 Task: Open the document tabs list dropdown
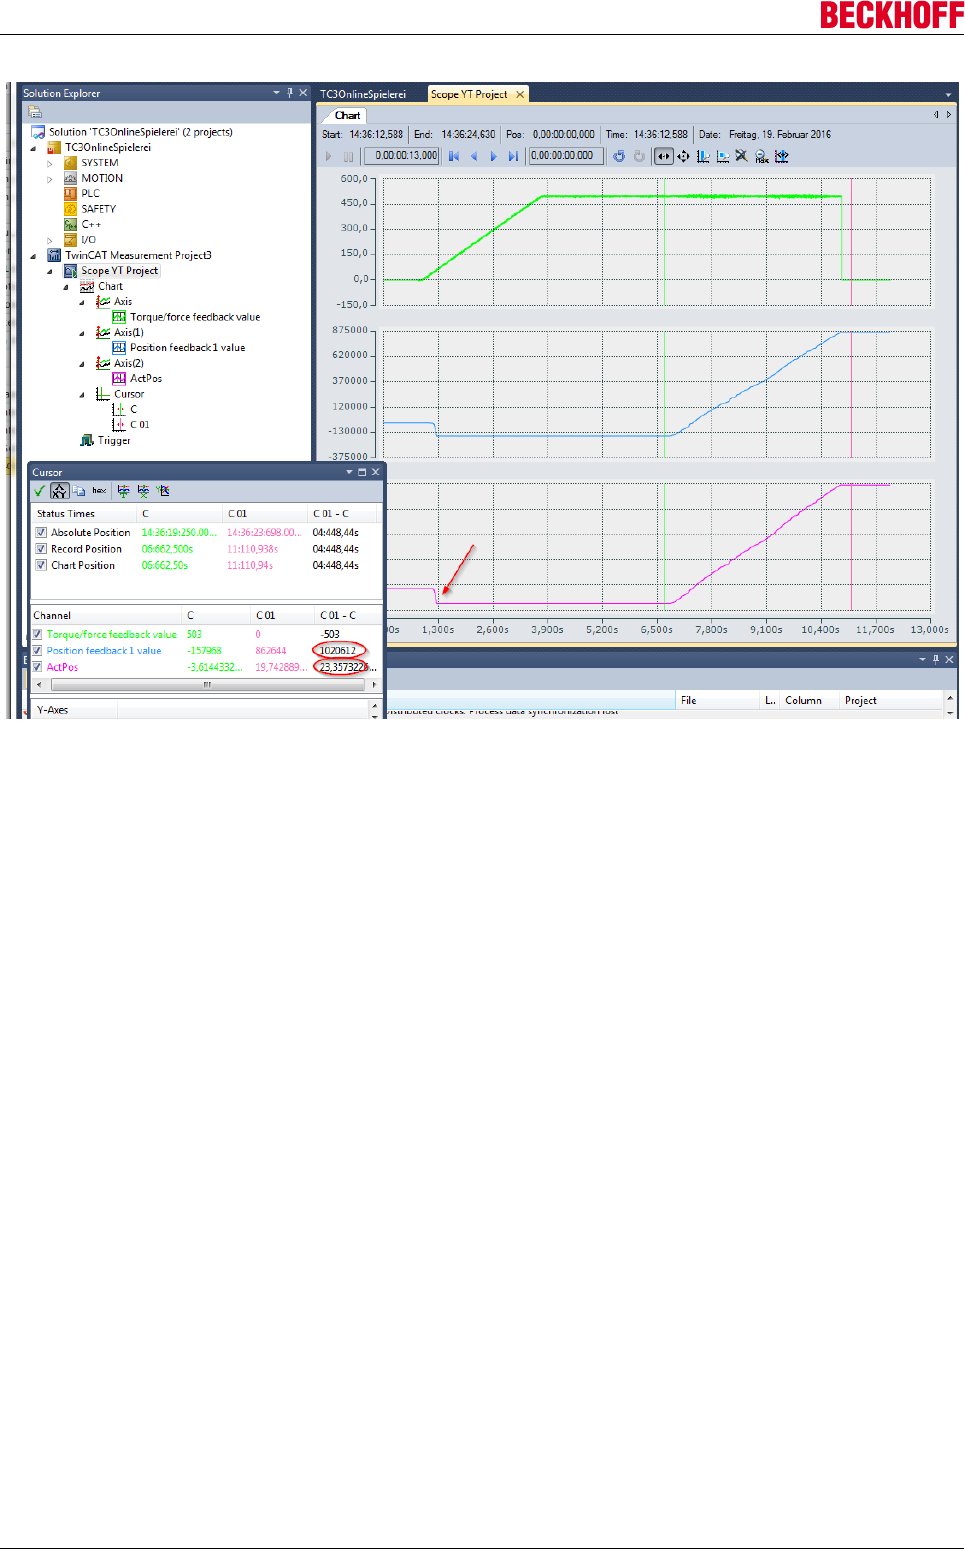pyautogui.click(x=948, y=95)
